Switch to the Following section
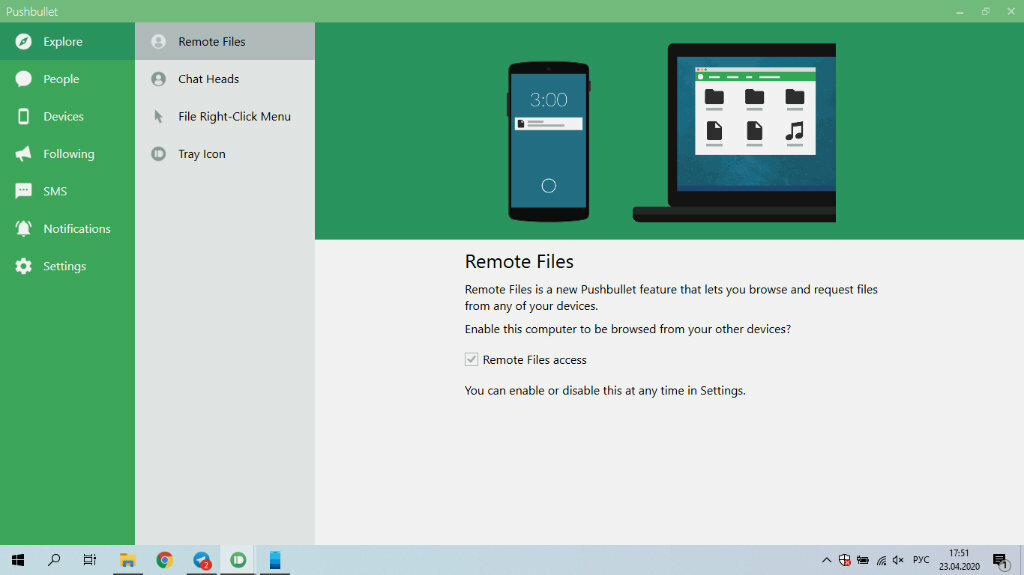Screen dimensions: 1024x575 (67, 154)
